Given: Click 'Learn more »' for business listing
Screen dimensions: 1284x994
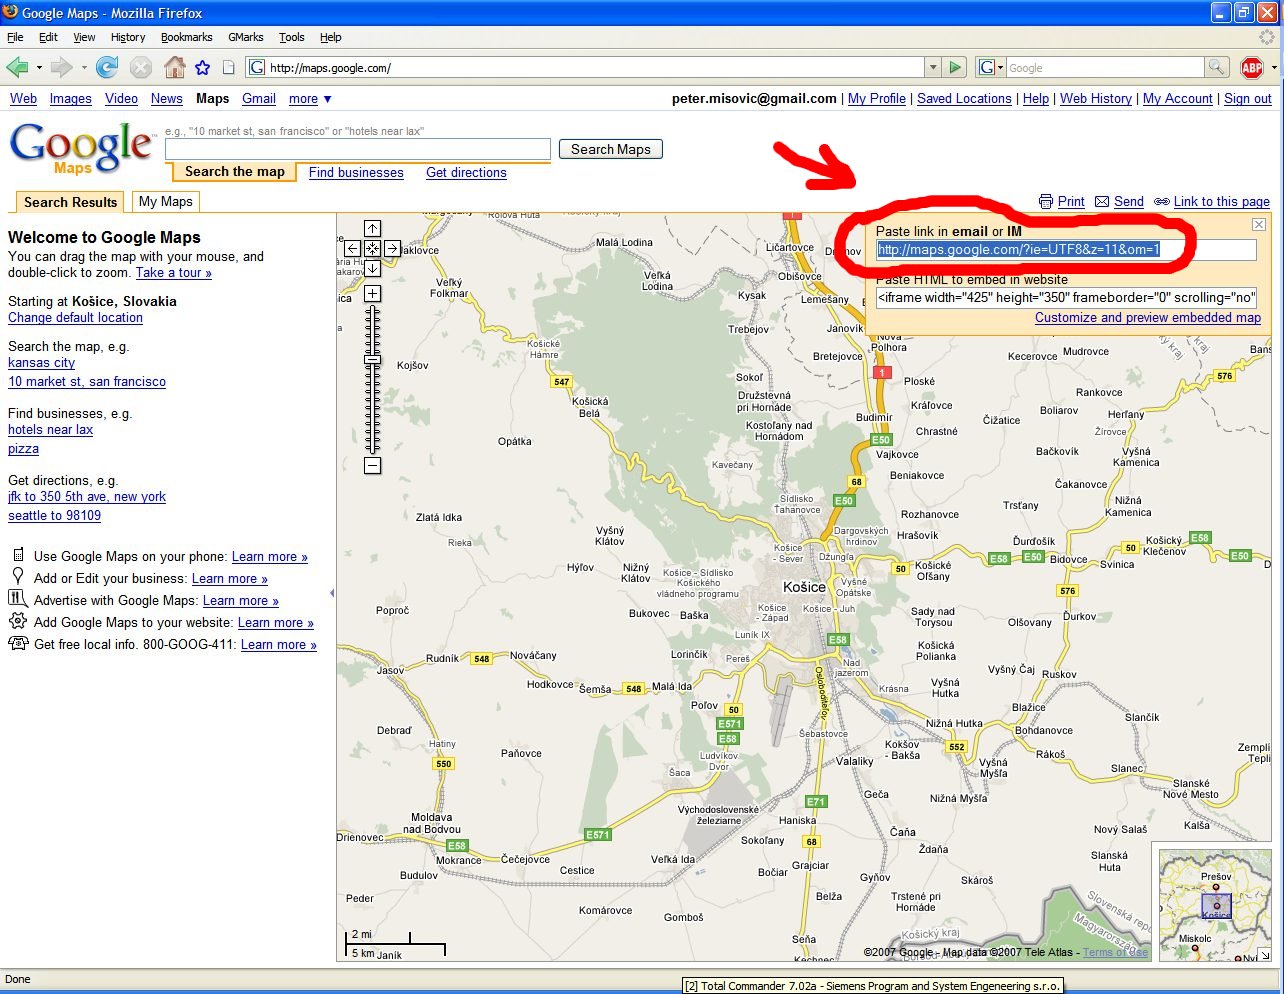Looking at the screenshot, I should (230, 578).
